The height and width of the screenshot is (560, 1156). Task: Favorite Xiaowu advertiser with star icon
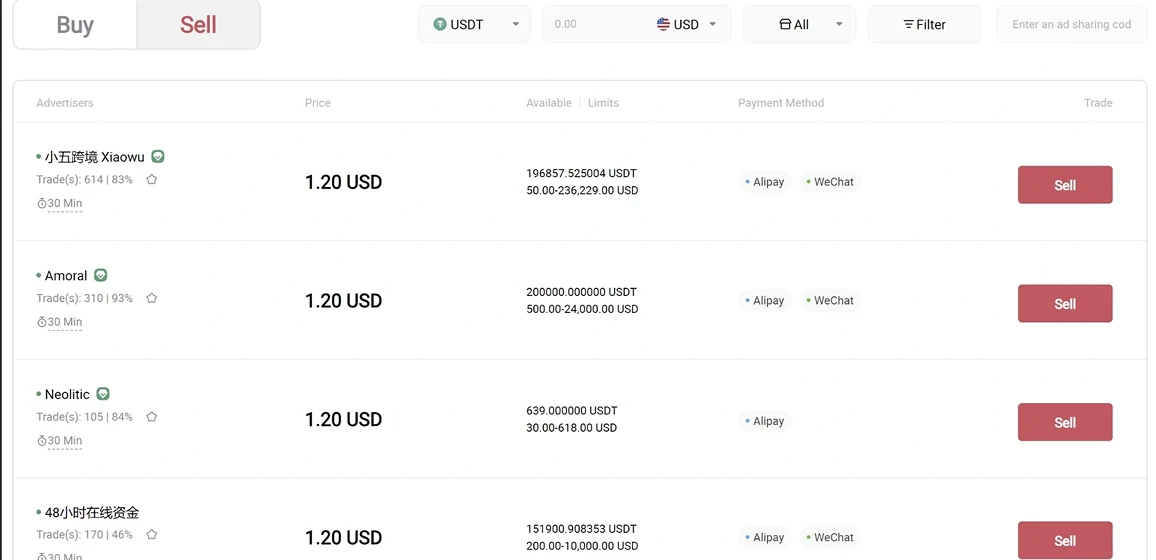151,179
